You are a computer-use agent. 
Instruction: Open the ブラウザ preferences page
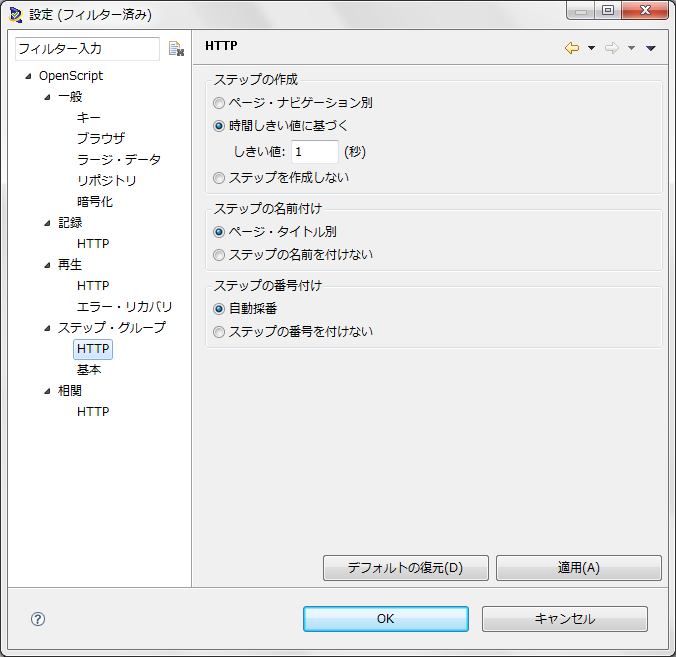pyautogui.click(x=101, y=138)
